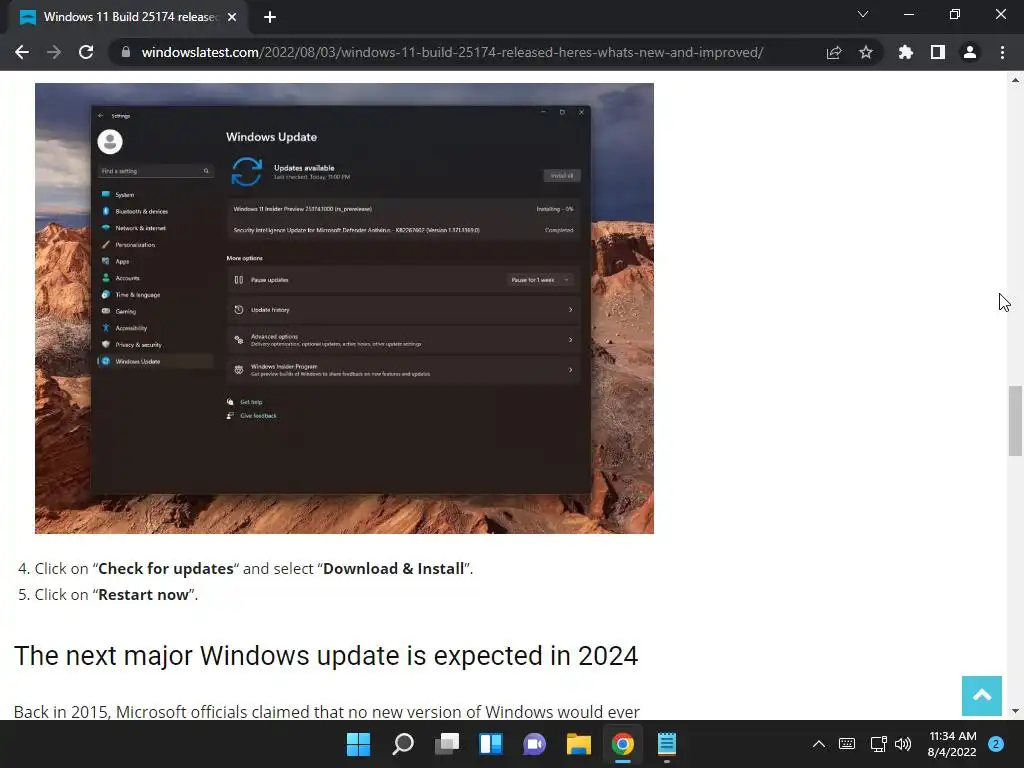Click the step 5 'Restart now' text
The width and height of the screenshot is (1024, 768).
[x=144, y=594]
